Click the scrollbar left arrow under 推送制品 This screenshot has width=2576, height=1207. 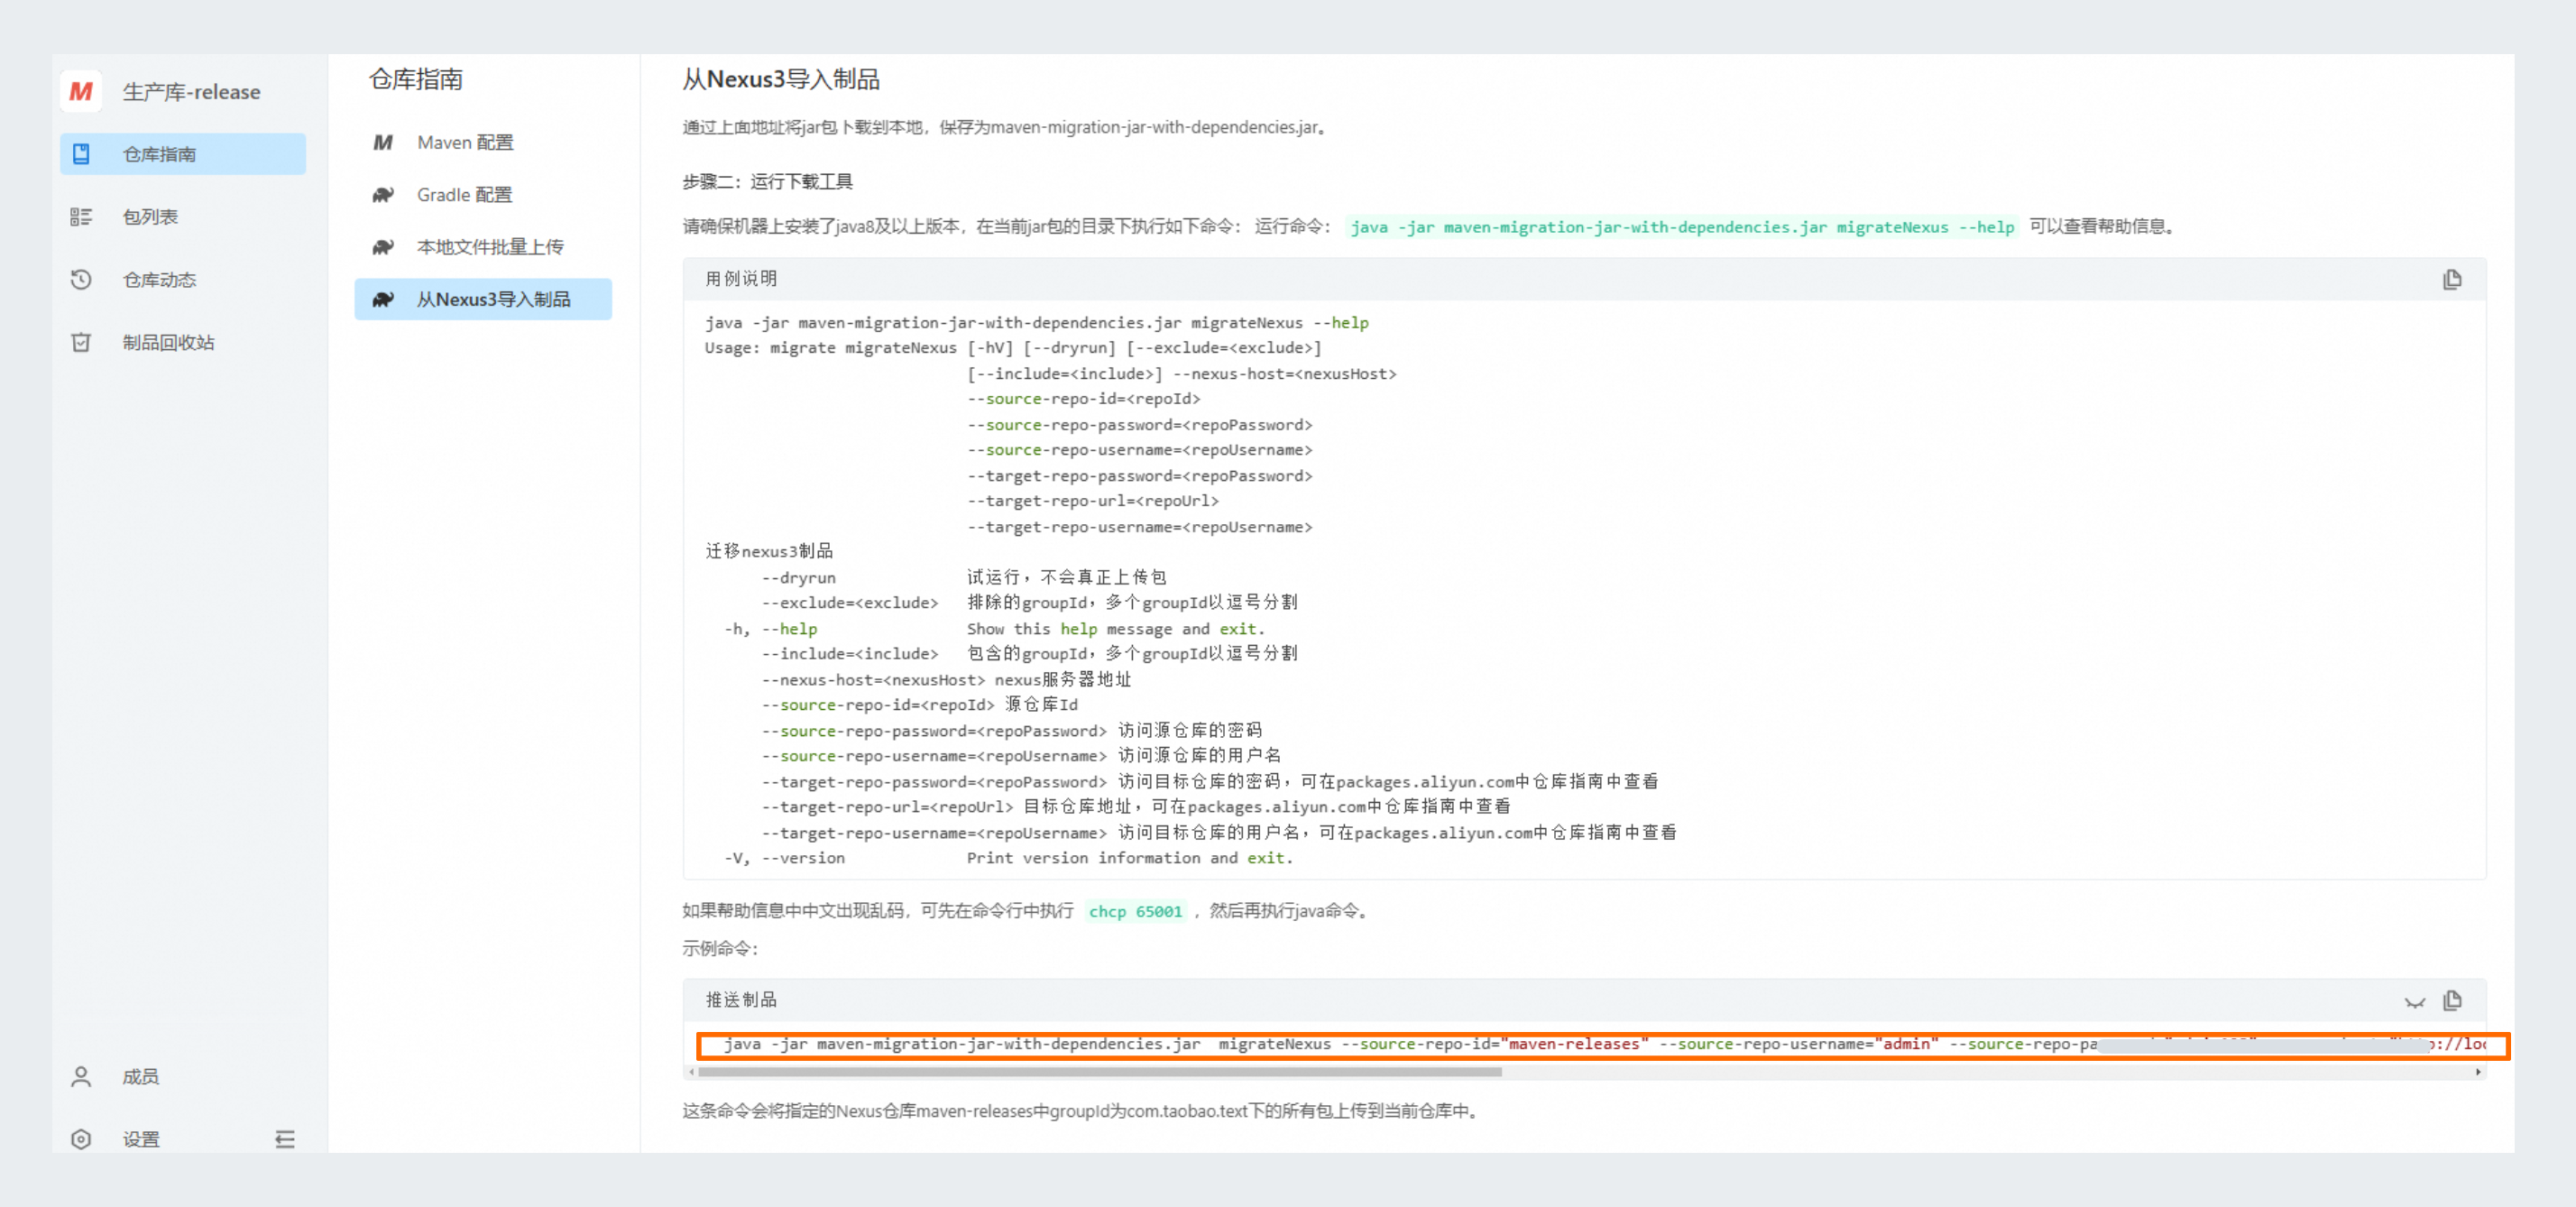(x=690, y=1072)
